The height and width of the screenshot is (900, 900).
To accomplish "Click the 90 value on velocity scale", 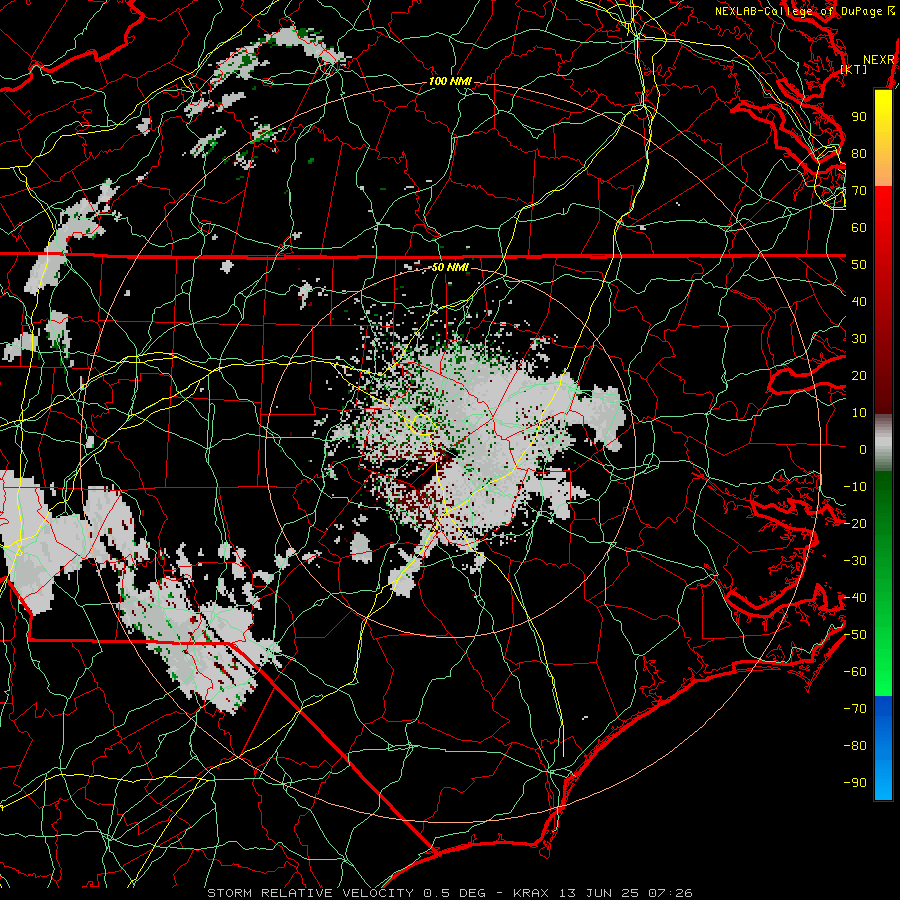I will 859,117.
